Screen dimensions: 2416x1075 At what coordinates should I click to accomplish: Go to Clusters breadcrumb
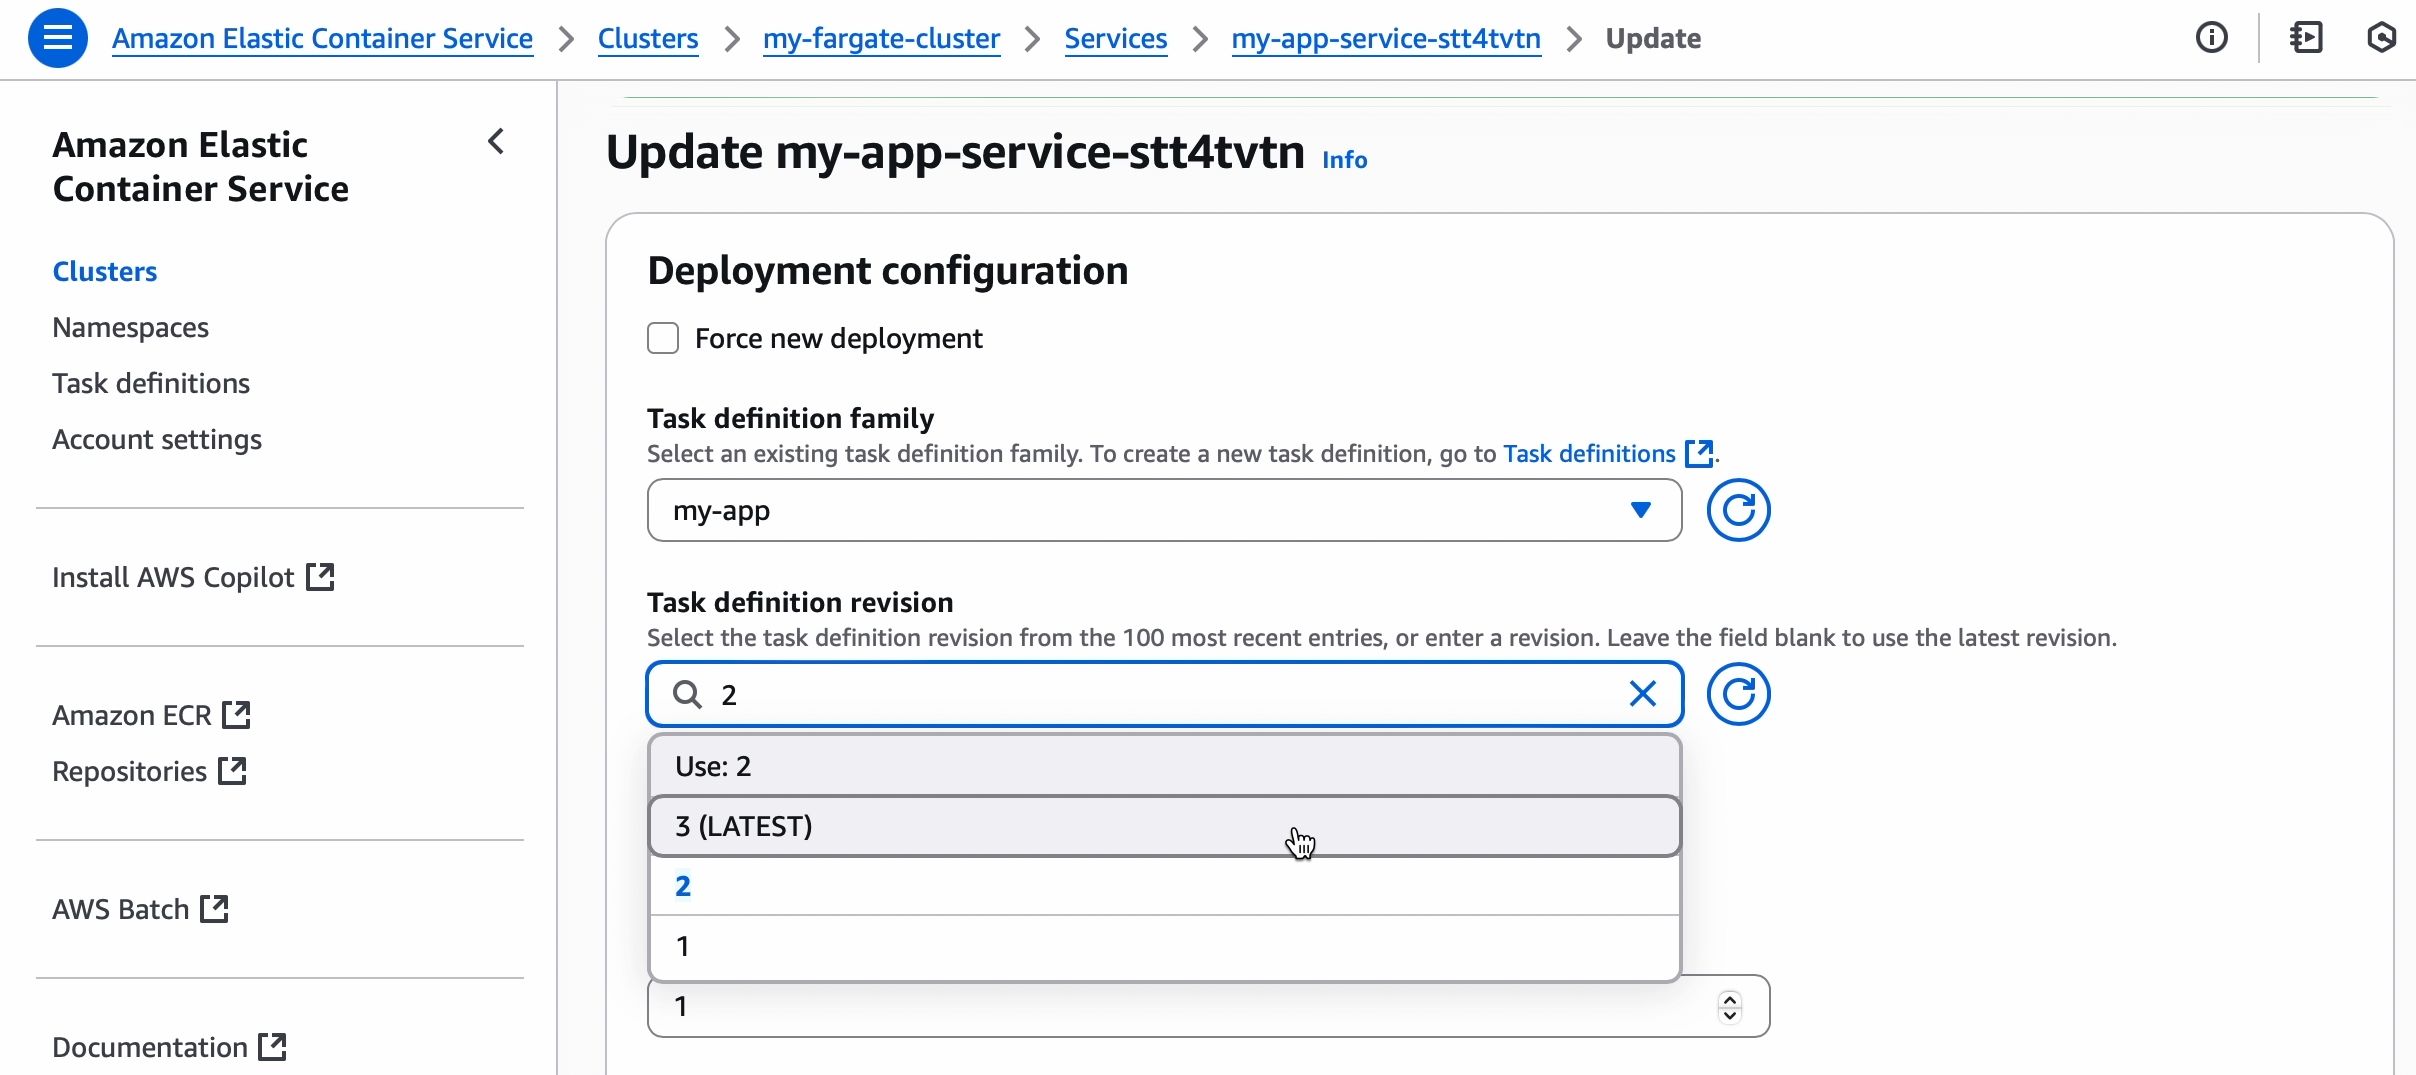pos(648,38)
